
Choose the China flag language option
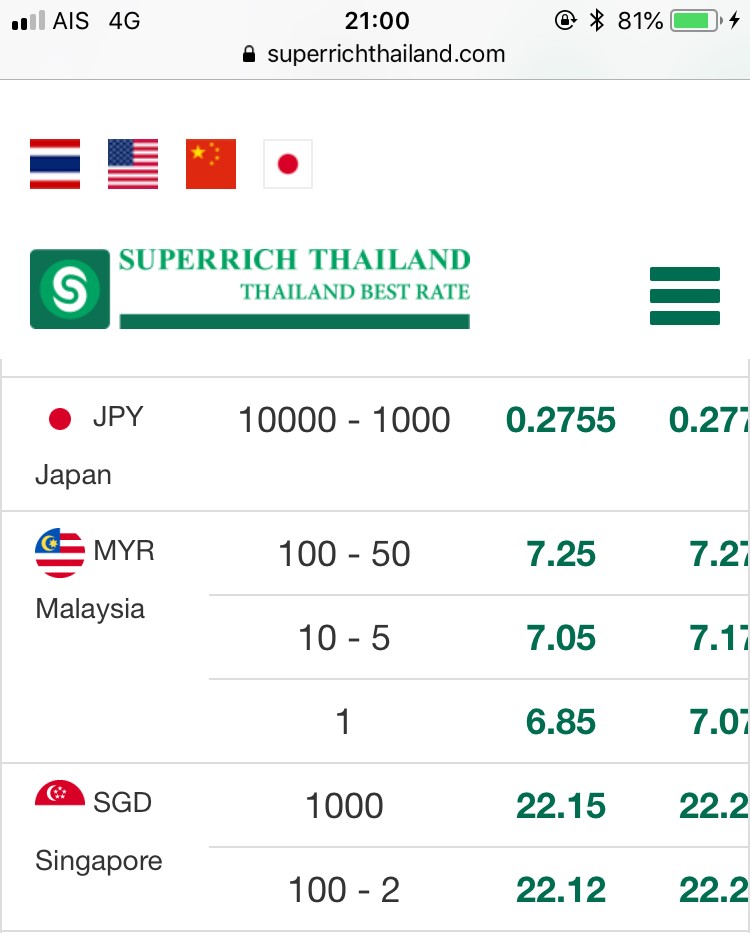(x=211, y=164)
